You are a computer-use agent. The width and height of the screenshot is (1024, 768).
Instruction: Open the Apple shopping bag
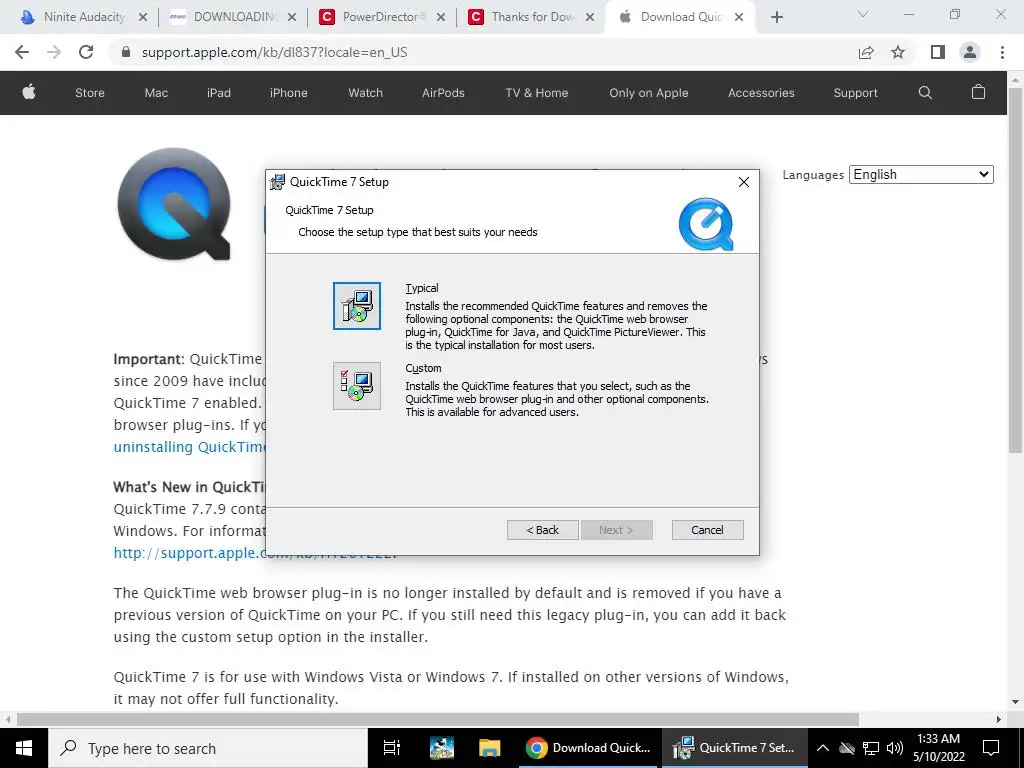(978, 92)
